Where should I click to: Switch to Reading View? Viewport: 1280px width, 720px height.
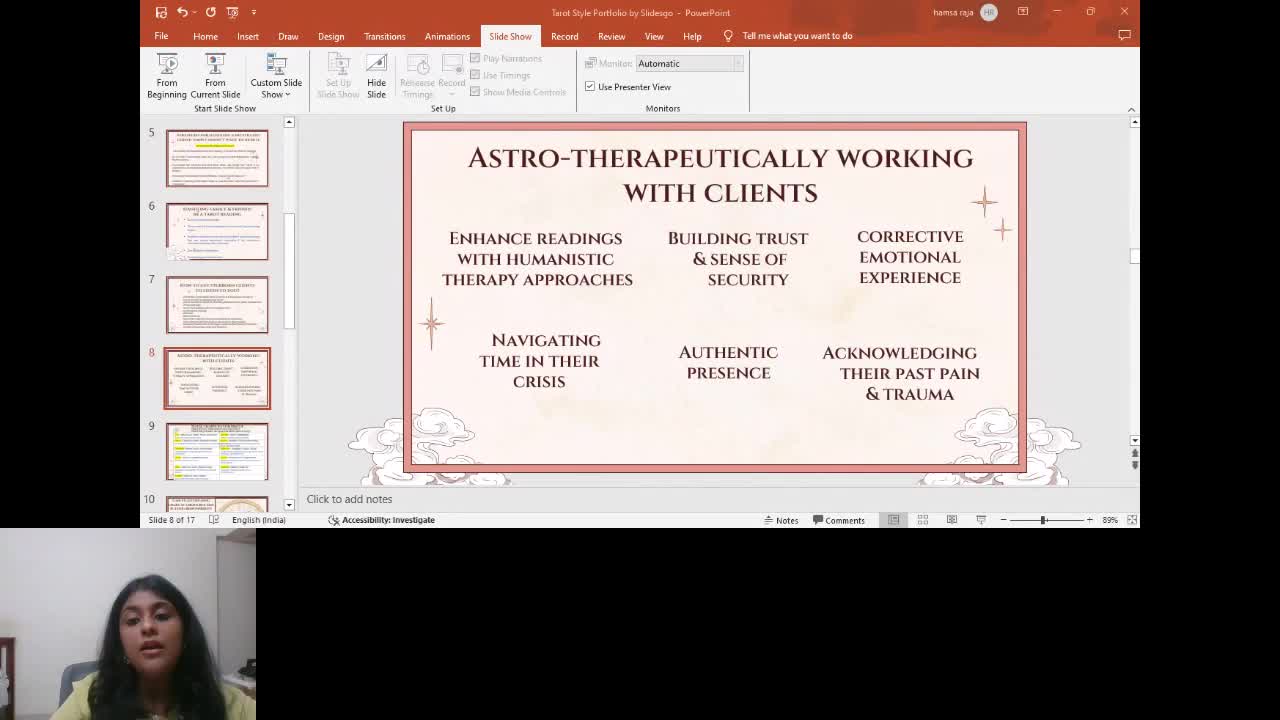pyautogui.click(x=952, y=520)
